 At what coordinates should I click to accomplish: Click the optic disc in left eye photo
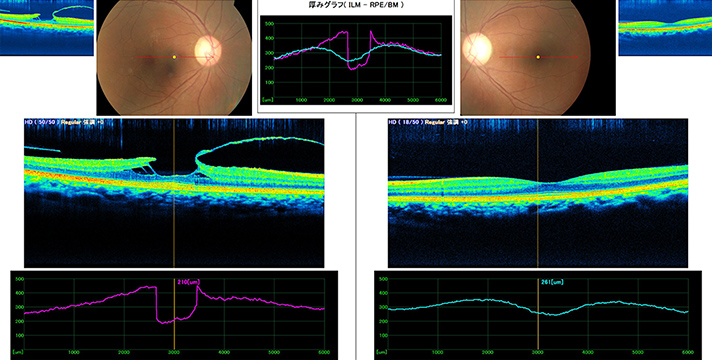(476, 48)
